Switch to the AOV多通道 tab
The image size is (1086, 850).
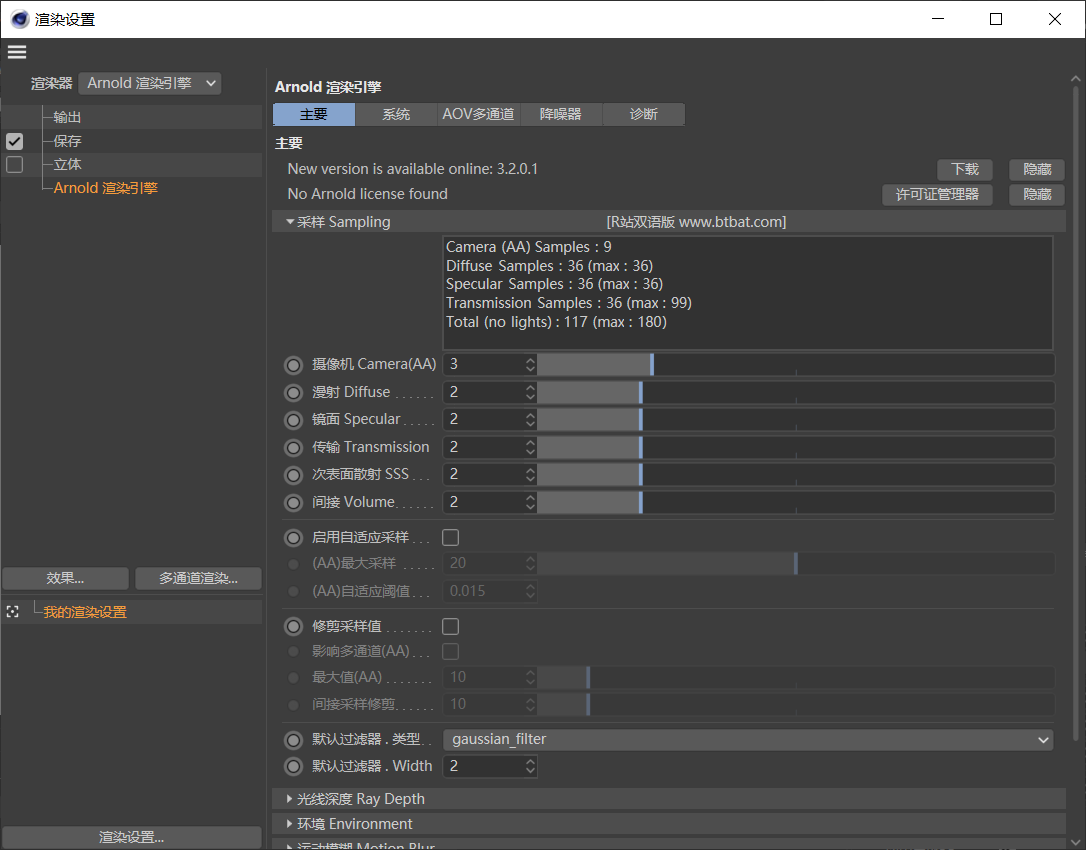478,114
